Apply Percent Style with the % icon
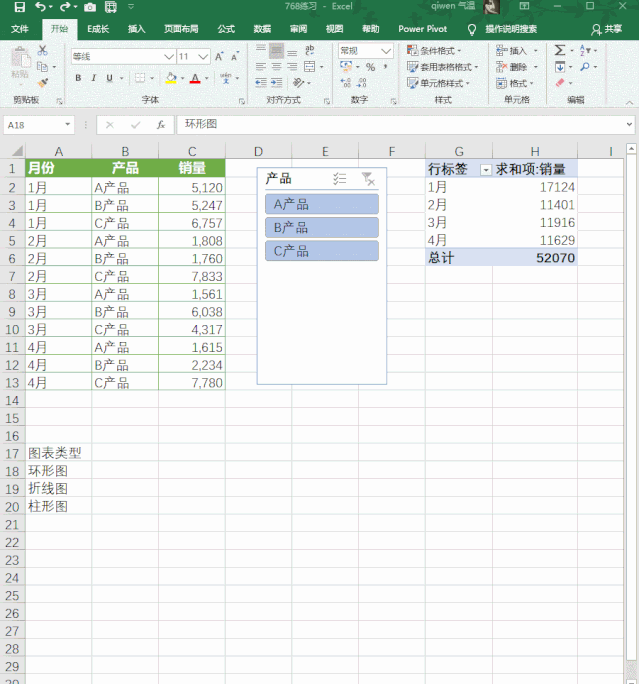Screen dimensions: 639x684 coord(370,67)
